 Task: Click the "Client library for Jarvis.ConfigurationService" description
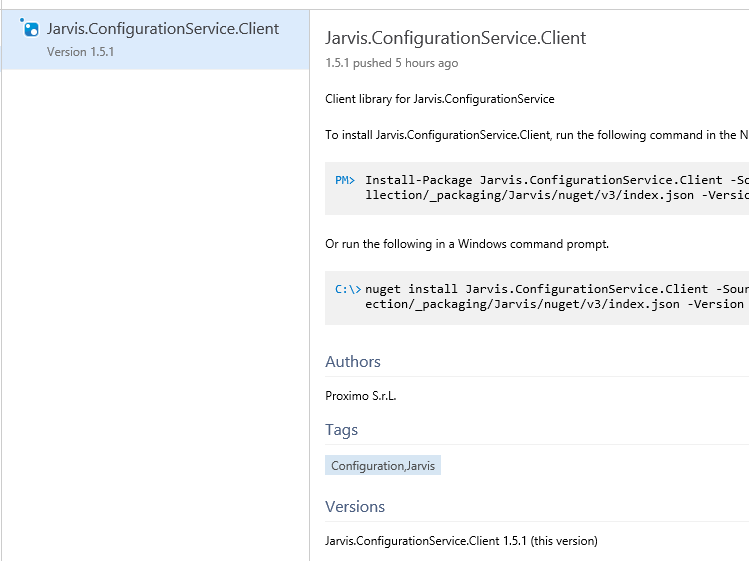click(x=439, y=99)
